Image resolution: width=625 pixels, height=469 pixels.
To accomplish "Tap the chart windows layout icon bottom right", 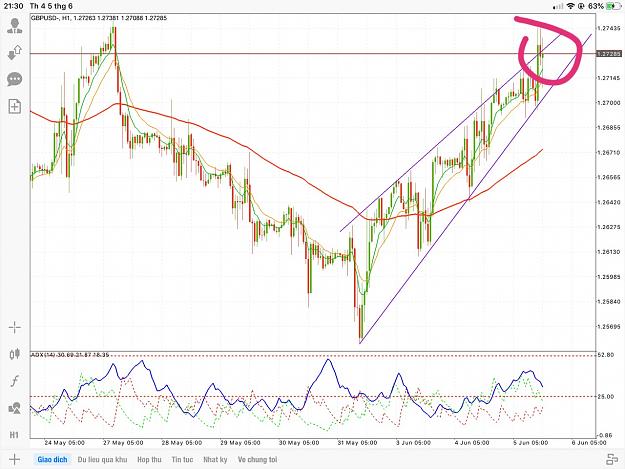I will click(612, 459).
